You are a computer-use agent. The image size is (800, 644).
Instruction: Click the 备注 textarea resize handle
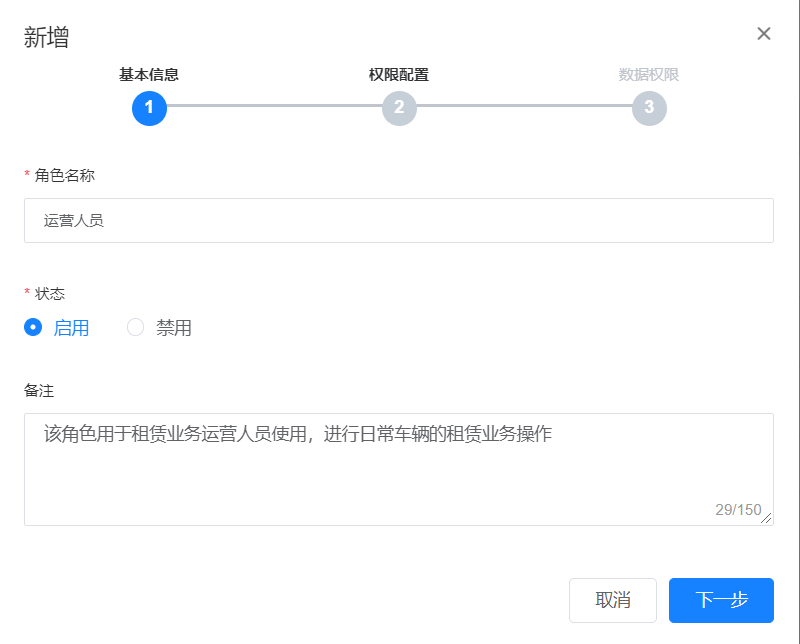(x=767, y=519)
